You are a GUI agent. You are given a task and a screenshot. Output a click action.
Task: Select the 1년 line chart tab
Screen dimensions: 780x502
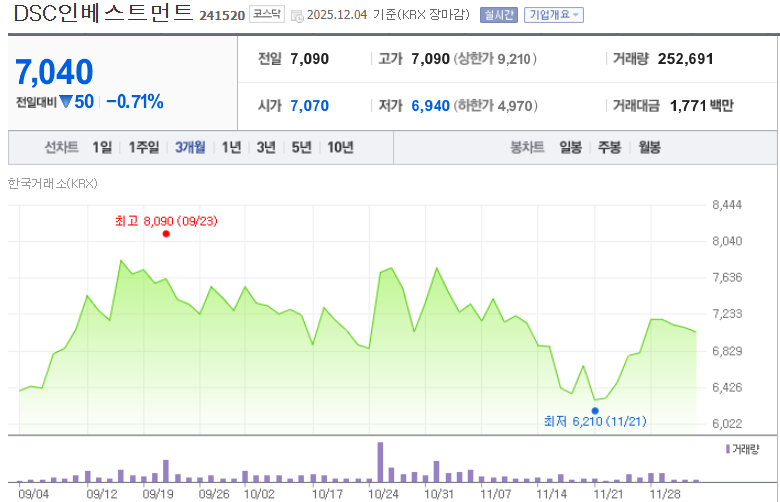coord(231,147)
